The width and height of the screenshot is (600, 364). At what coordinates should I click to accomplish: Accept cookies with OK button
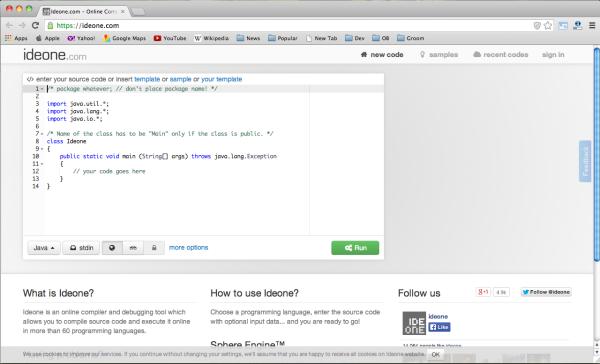[x=435, y=354]
